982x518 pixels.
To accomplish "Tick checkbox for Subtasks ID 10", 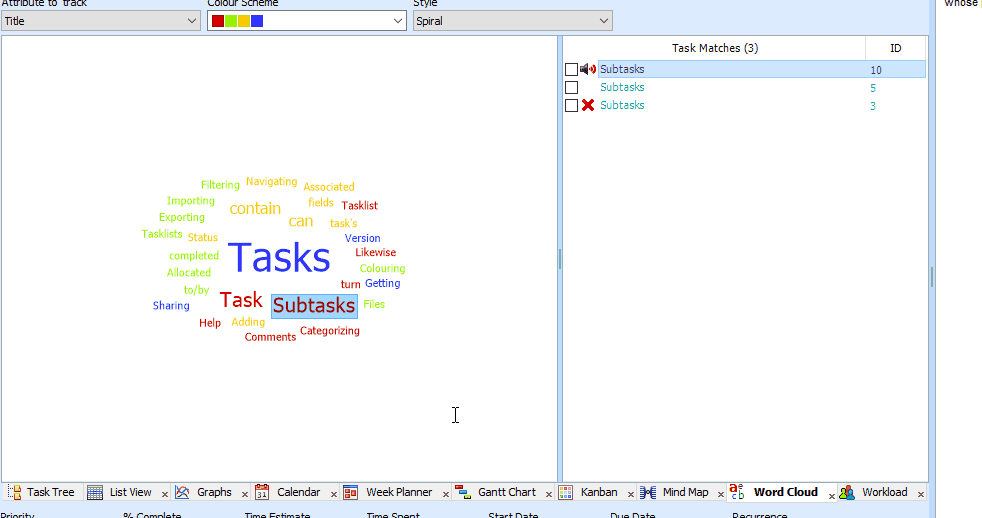I will point(571,70).
